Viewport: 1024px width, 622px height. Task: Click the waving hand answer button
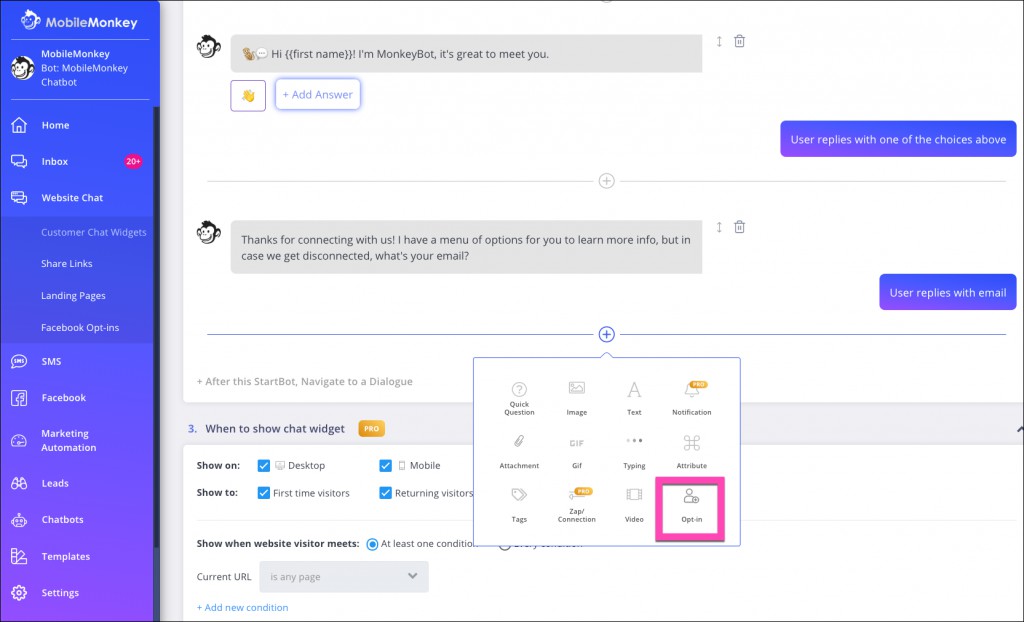pyautogui.click(x=248, y=95)
